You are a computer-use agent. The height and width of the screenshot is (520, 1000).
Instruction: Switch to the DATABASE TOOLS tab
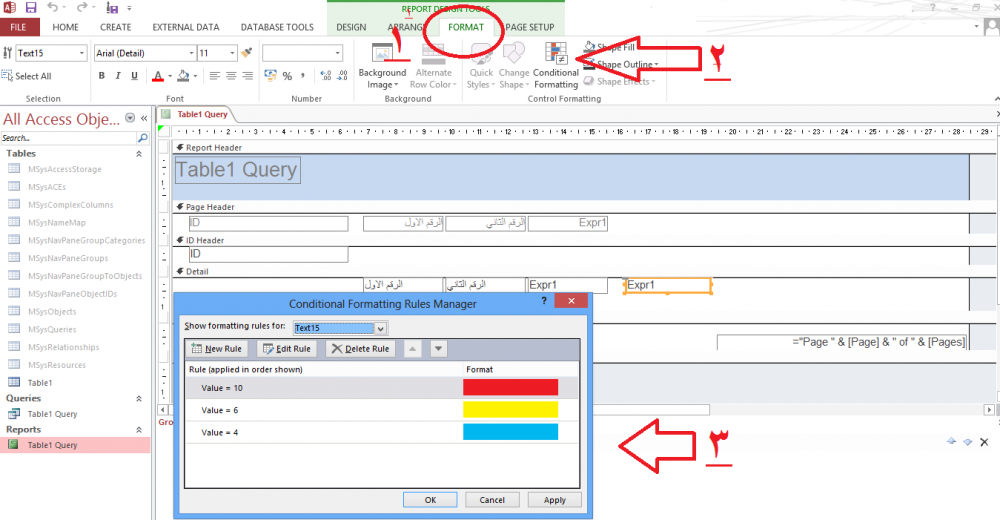coord(277,27)
